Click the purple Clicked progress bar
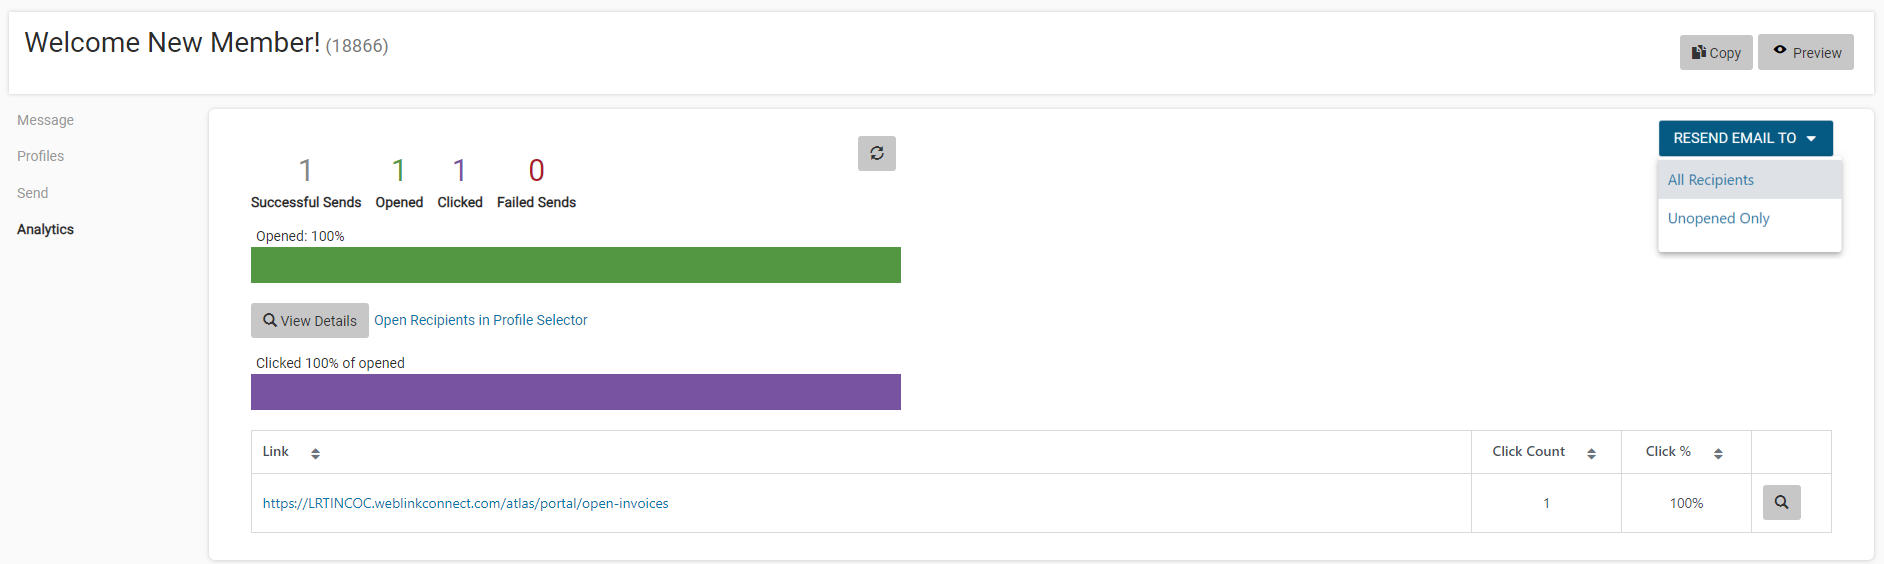Screen dimensions: 1884x564 click(x=576, y=392)
